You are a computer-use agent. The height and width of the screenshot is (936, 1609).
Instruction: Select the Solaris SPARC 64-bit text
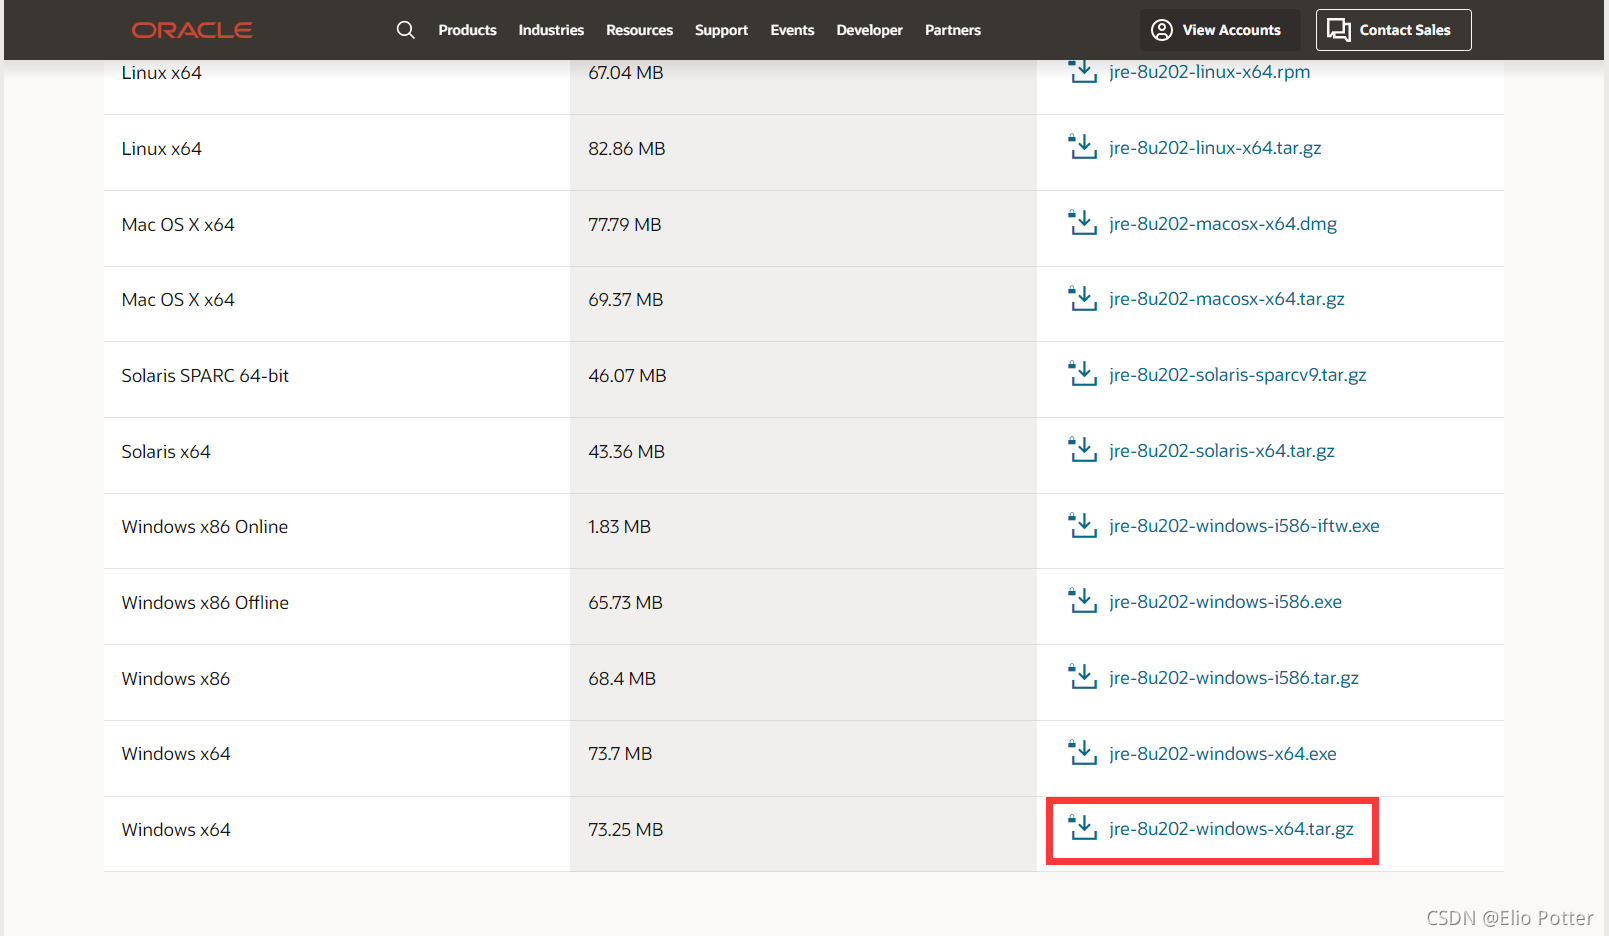click(x=205, y=376)
